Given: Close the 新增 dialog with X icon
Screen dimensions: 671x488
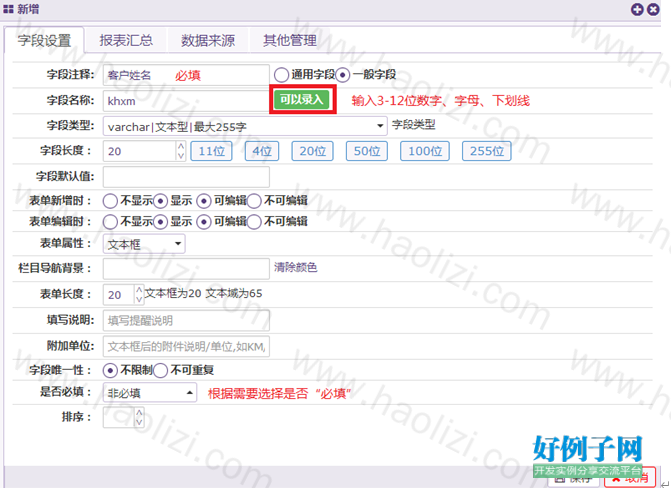Looking at the screenshot, I should [x=653, y=9].
